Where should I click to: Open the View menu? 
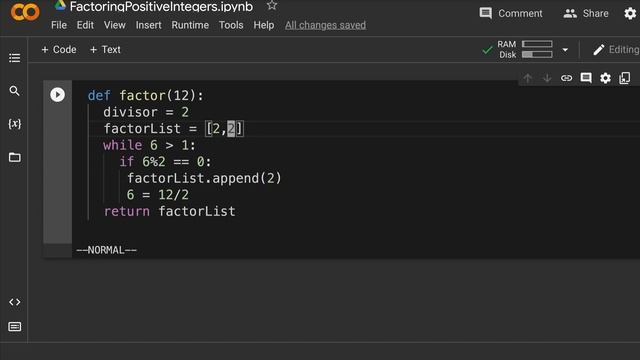click(x=114, y=25)
